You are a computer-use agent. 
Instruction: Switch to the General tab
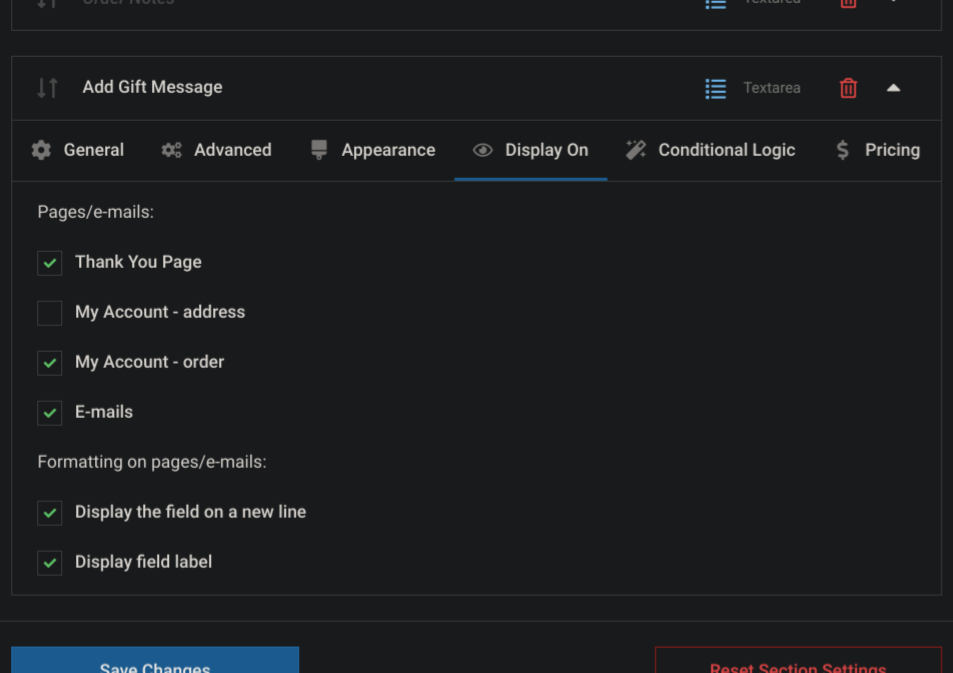pyautogui.click(x=94, y=149)
